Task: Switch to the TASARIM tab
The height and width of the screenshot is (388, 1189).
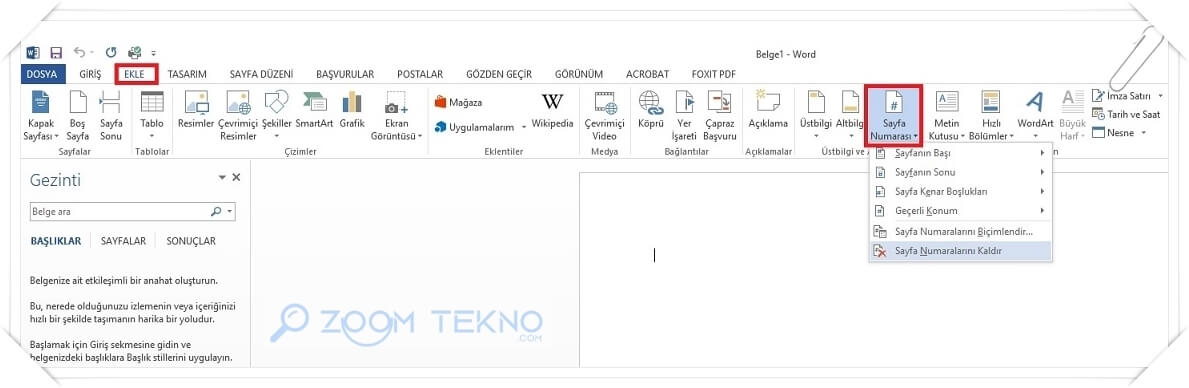Action: pyautogui.click(x=187, y=74)
